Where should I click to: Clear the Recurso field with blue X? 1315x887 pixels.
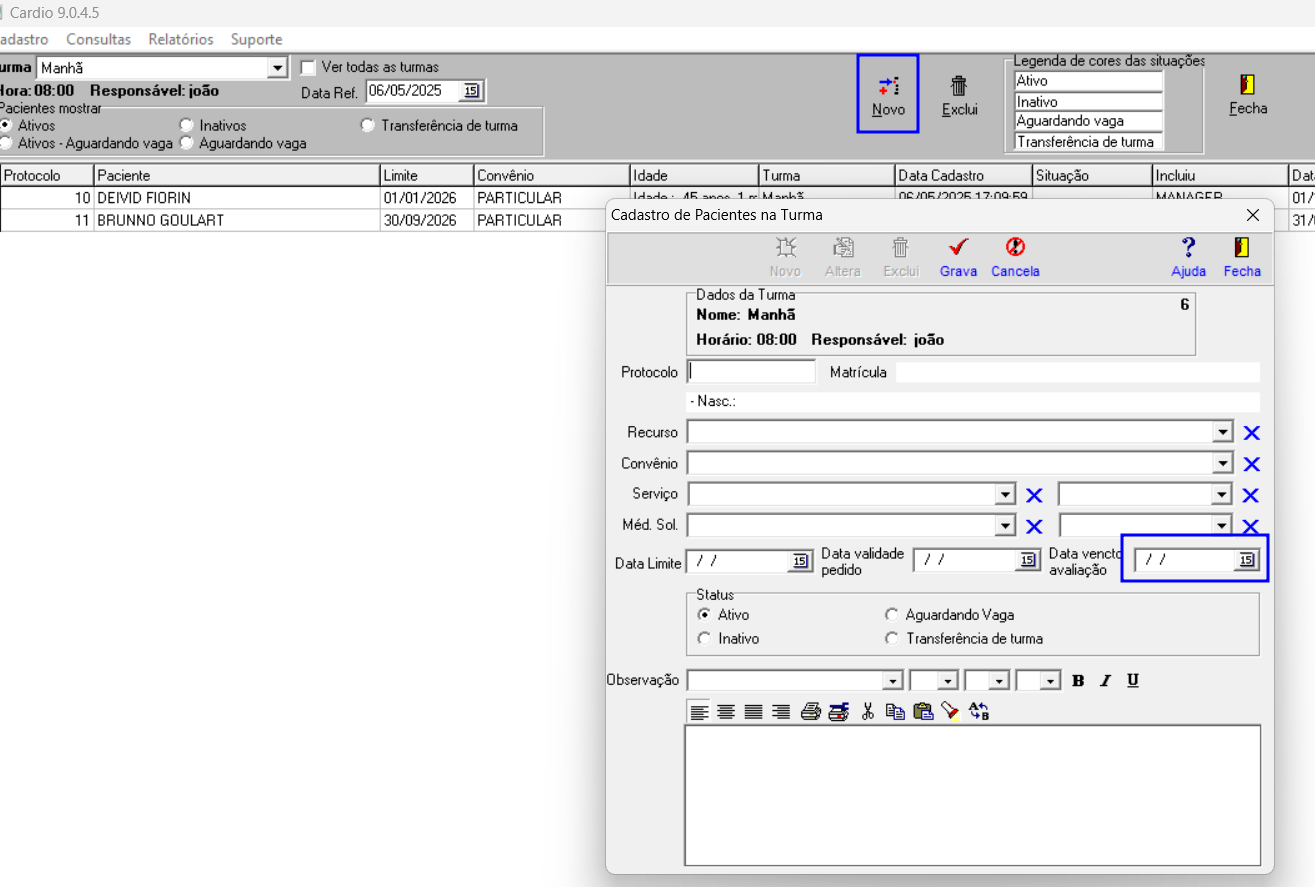(x=1251, y=433)
